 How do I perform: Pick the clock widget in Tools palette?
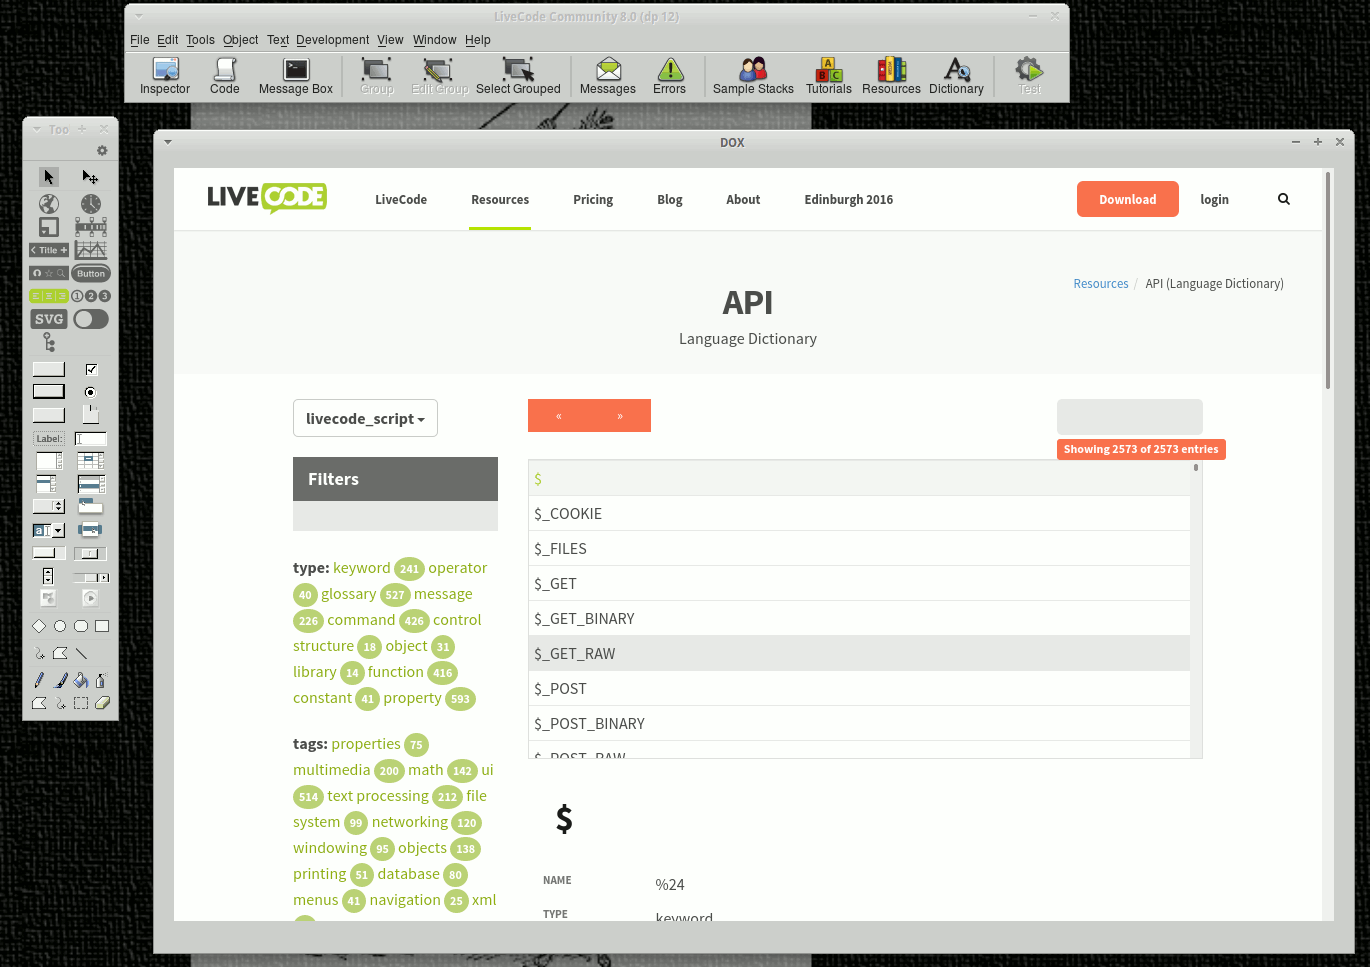point(91,204)
